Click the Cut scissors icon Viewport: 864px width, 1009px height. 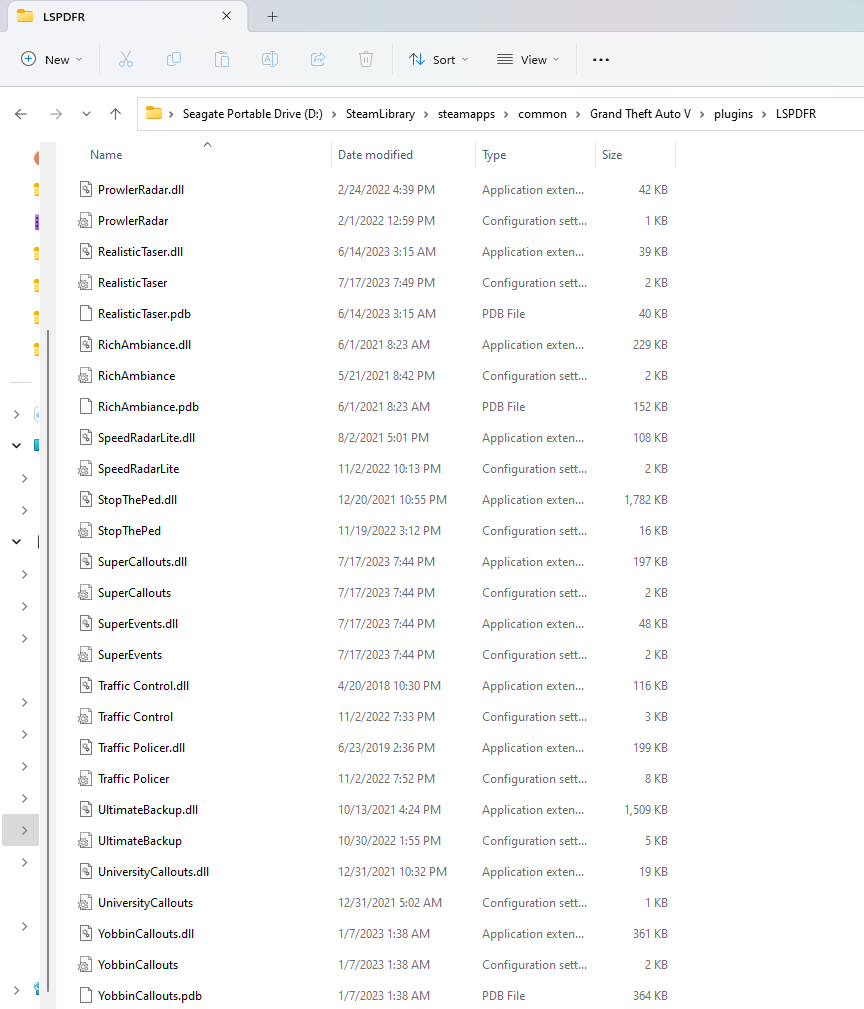click(x=126, y=59)
